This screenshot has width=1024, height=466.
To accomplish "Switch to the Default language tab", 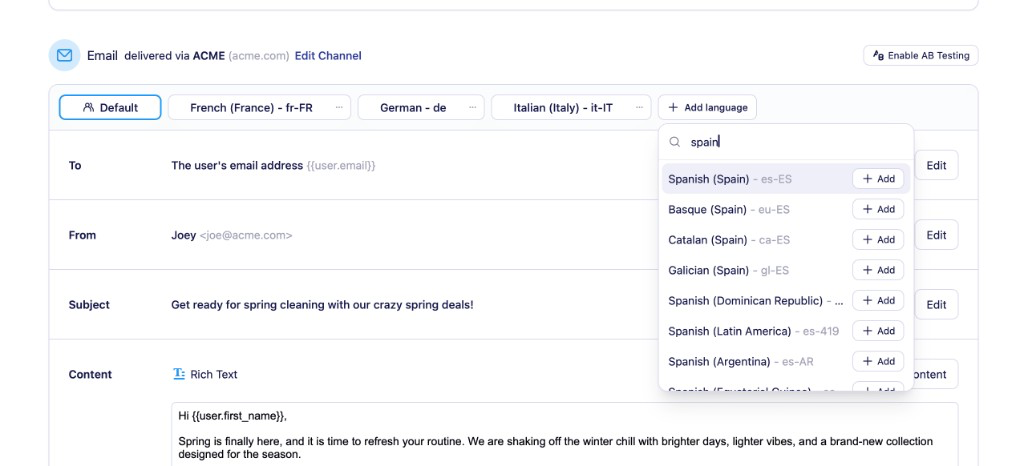I will coord(110,108).
